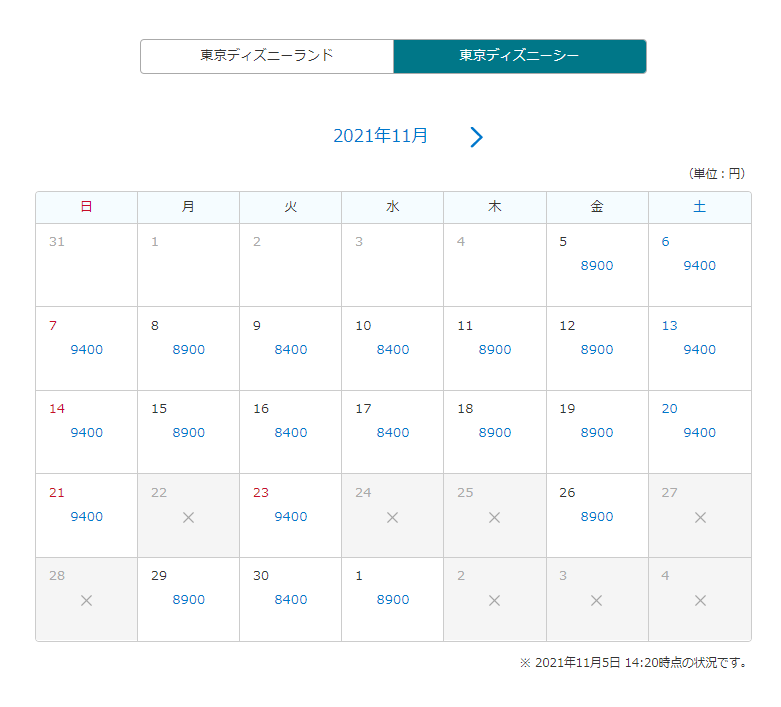Viewport: 781px width, 707px height.
Task: Choose November 18 priced 8900
Action: [x=495, y=432]
